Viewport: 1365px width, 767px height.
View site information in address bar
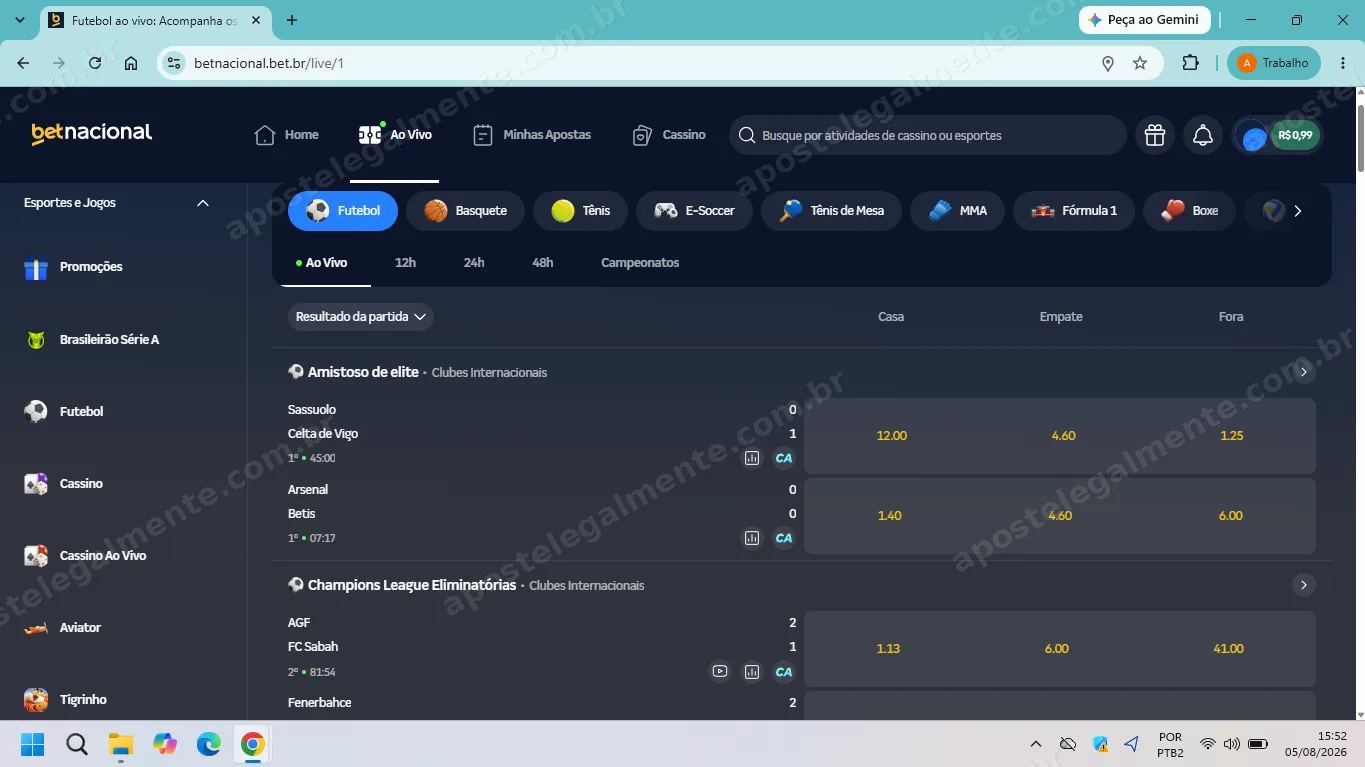(174, 63)
